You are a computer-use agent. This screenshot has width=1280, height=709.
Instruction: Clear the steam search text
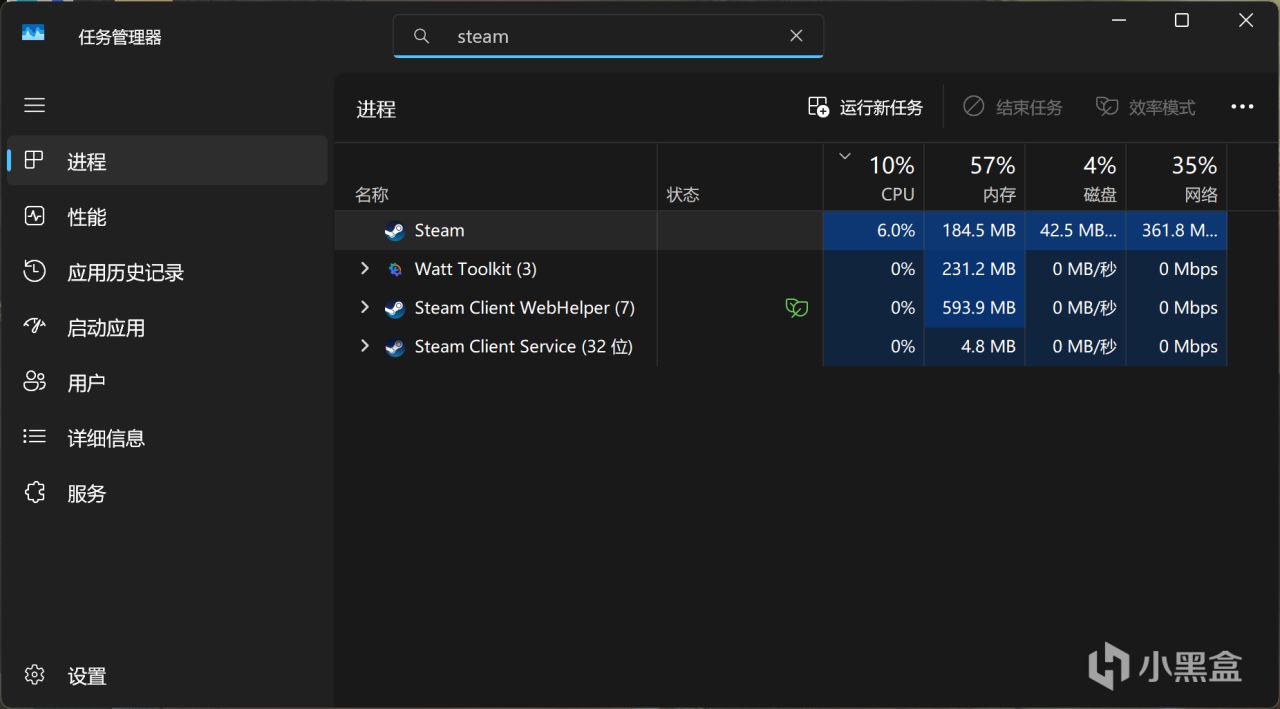tap(796, 36)
